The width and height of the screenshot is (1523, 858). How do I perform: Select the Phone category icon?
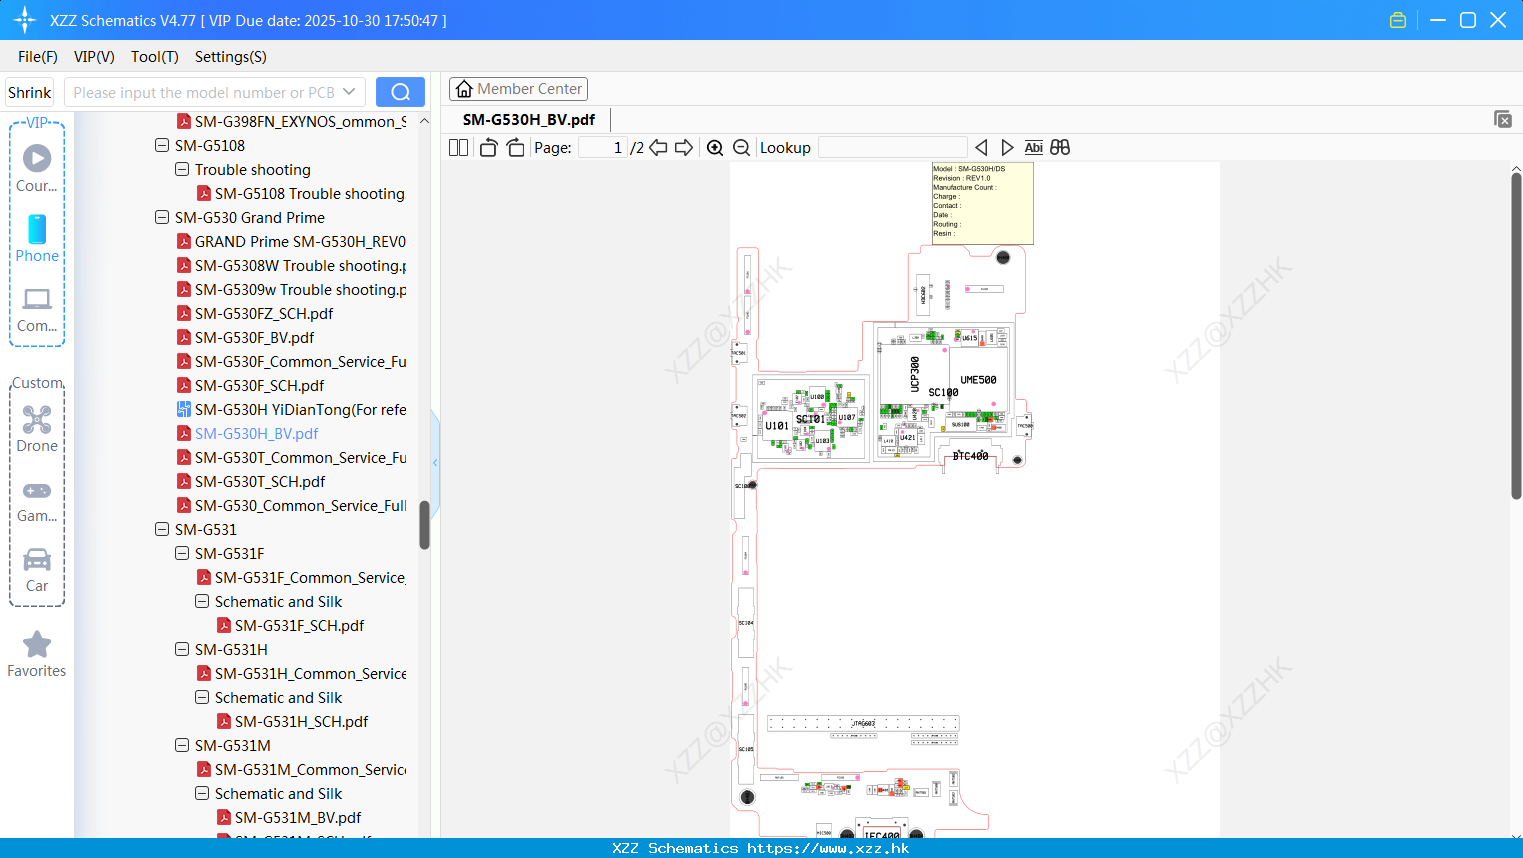pos(37,239)
